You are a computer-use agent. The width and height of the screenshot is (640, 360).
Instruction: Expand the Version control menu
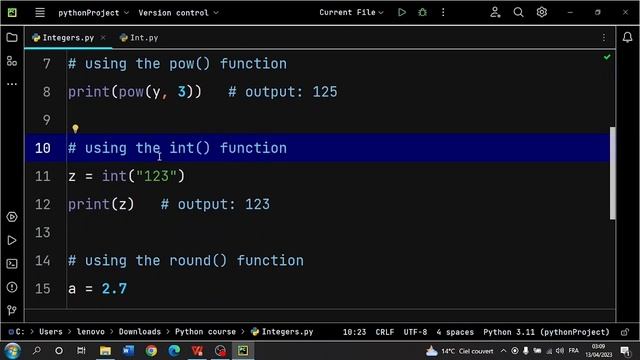tap(178, 13)
